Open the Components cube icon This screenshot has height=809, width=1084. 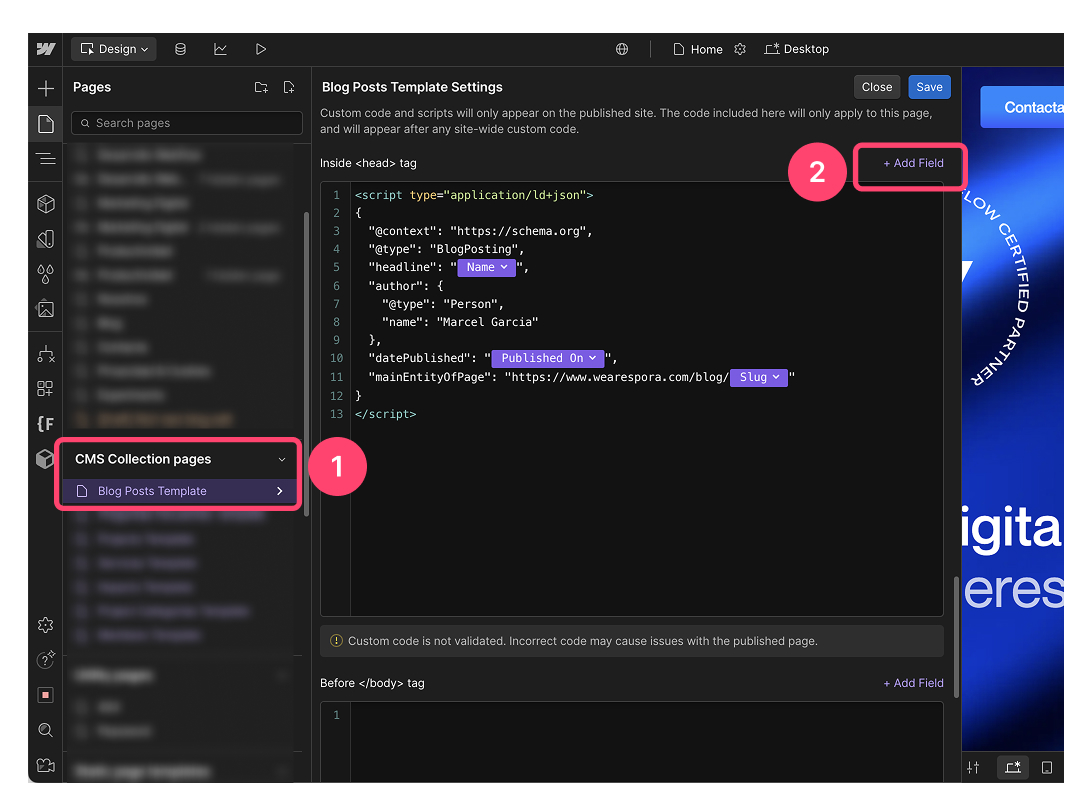46,204
